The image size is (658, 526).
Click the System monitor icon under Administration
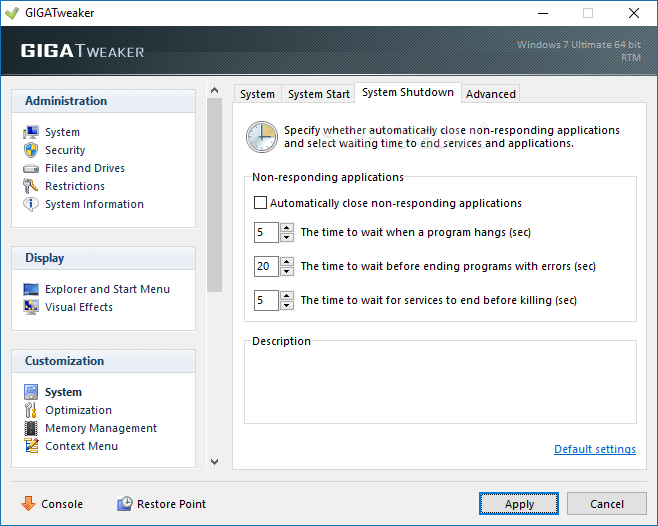[31, 132]
